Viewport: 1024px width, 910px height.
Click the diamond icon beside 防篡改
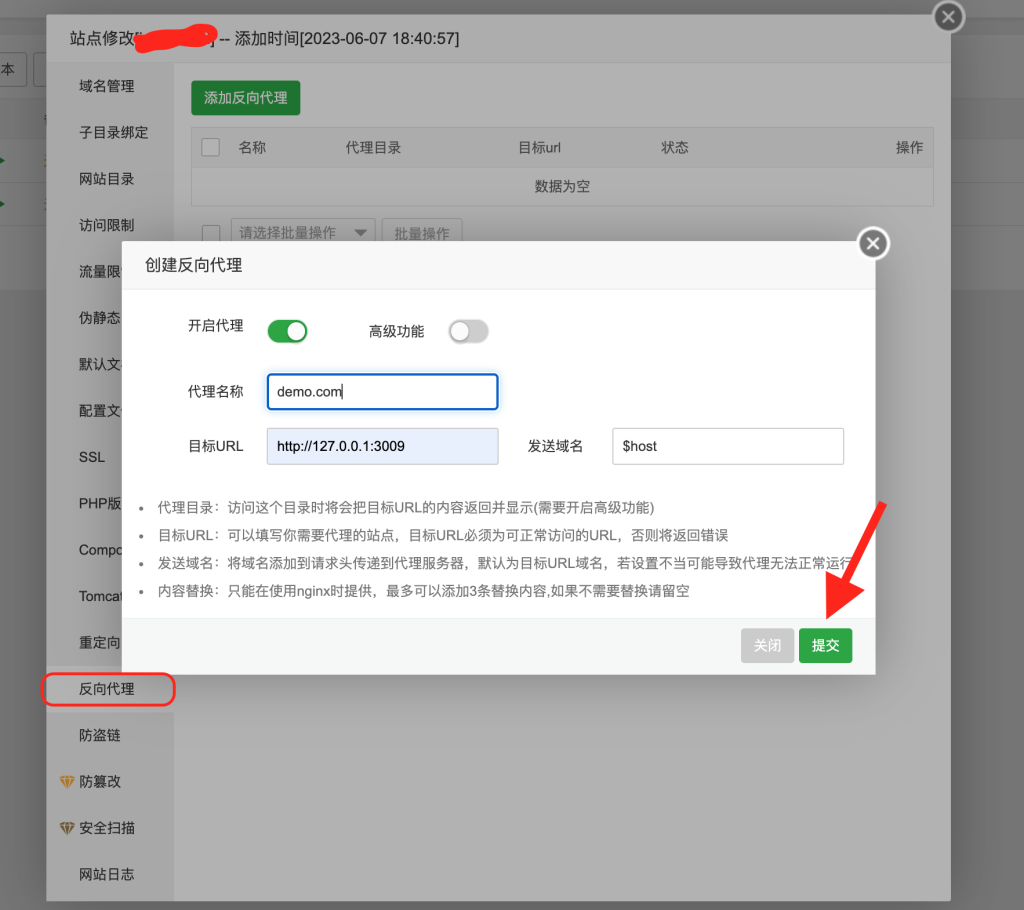[67, 782]
